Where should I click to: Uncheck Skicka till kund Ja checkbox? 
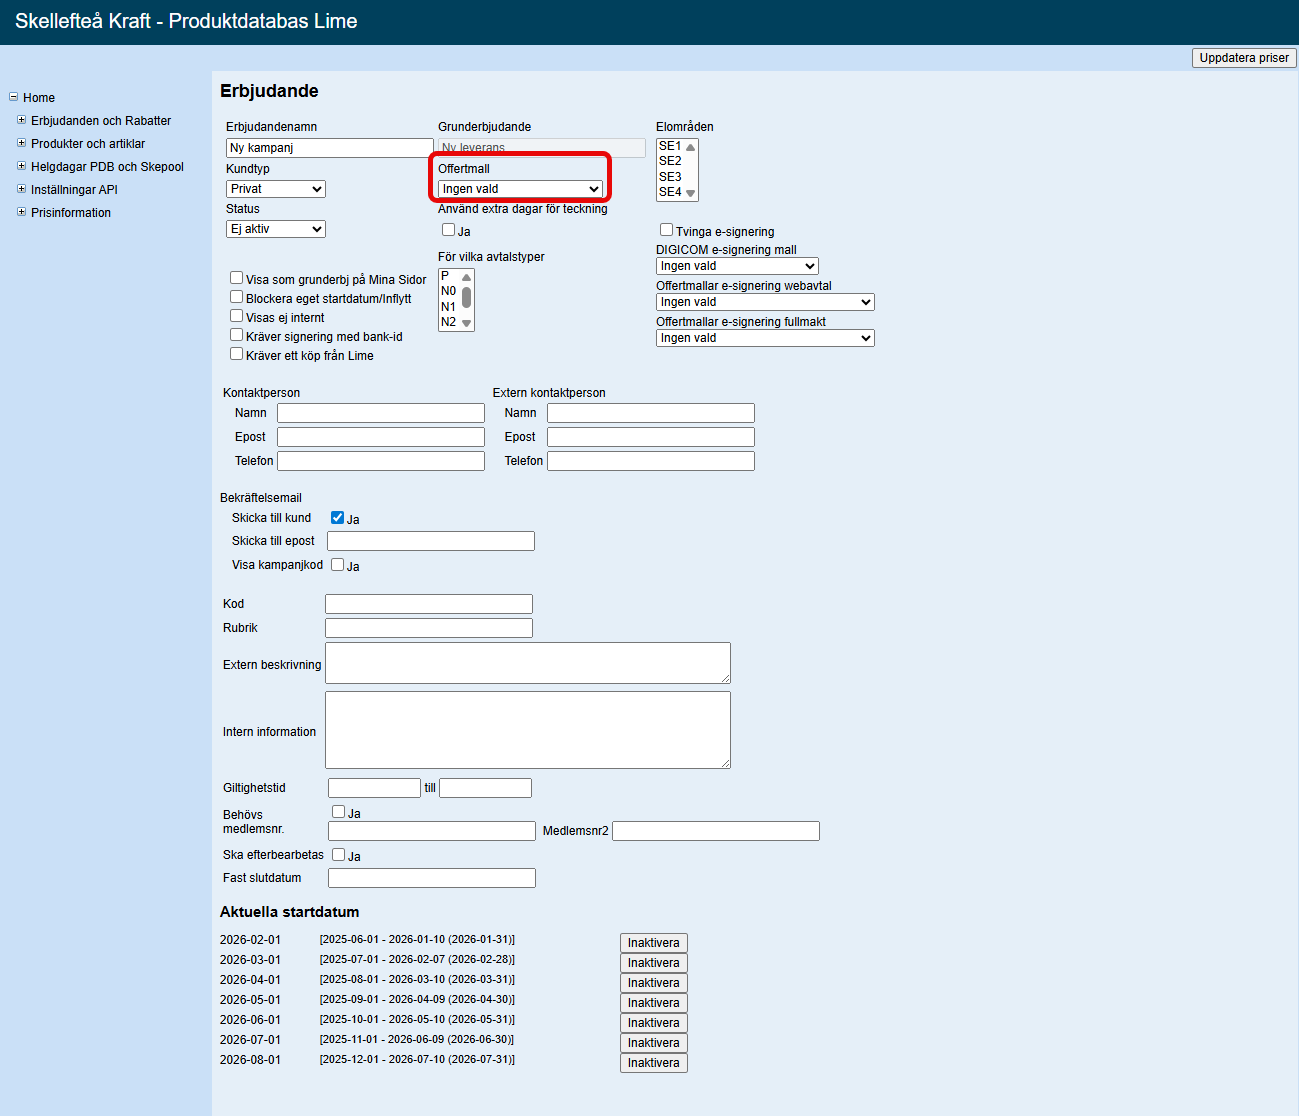337,518
